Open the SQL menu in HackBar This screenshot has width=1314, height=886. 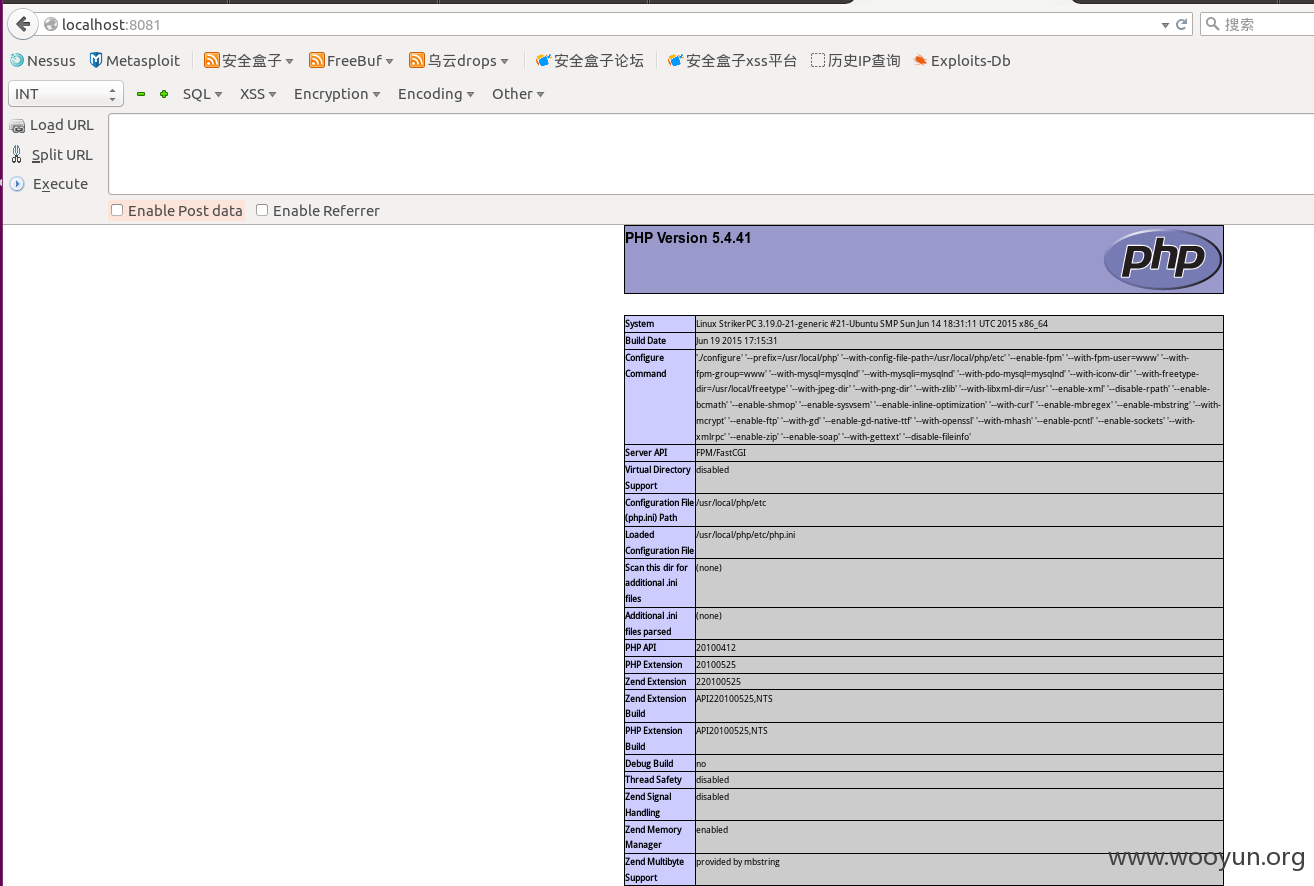[x=202, y=94]
